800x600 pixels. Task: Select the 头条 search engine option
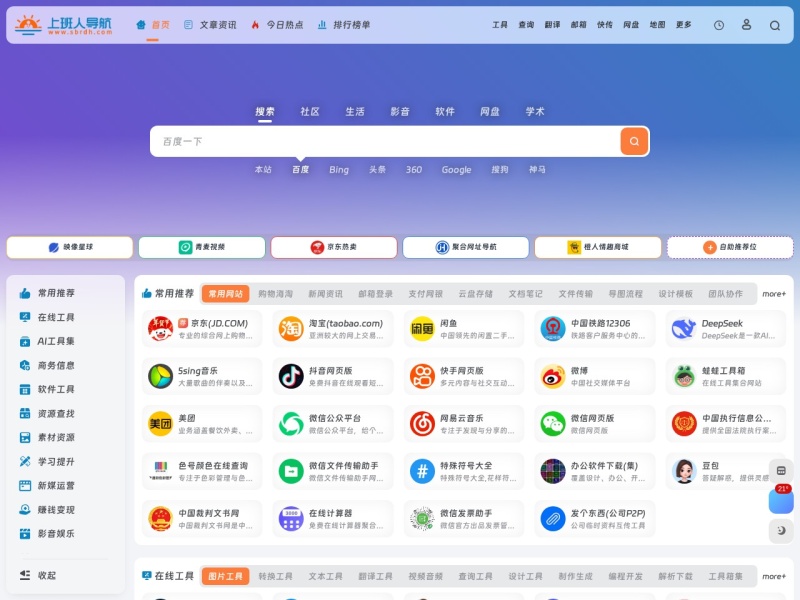[378, 170]
